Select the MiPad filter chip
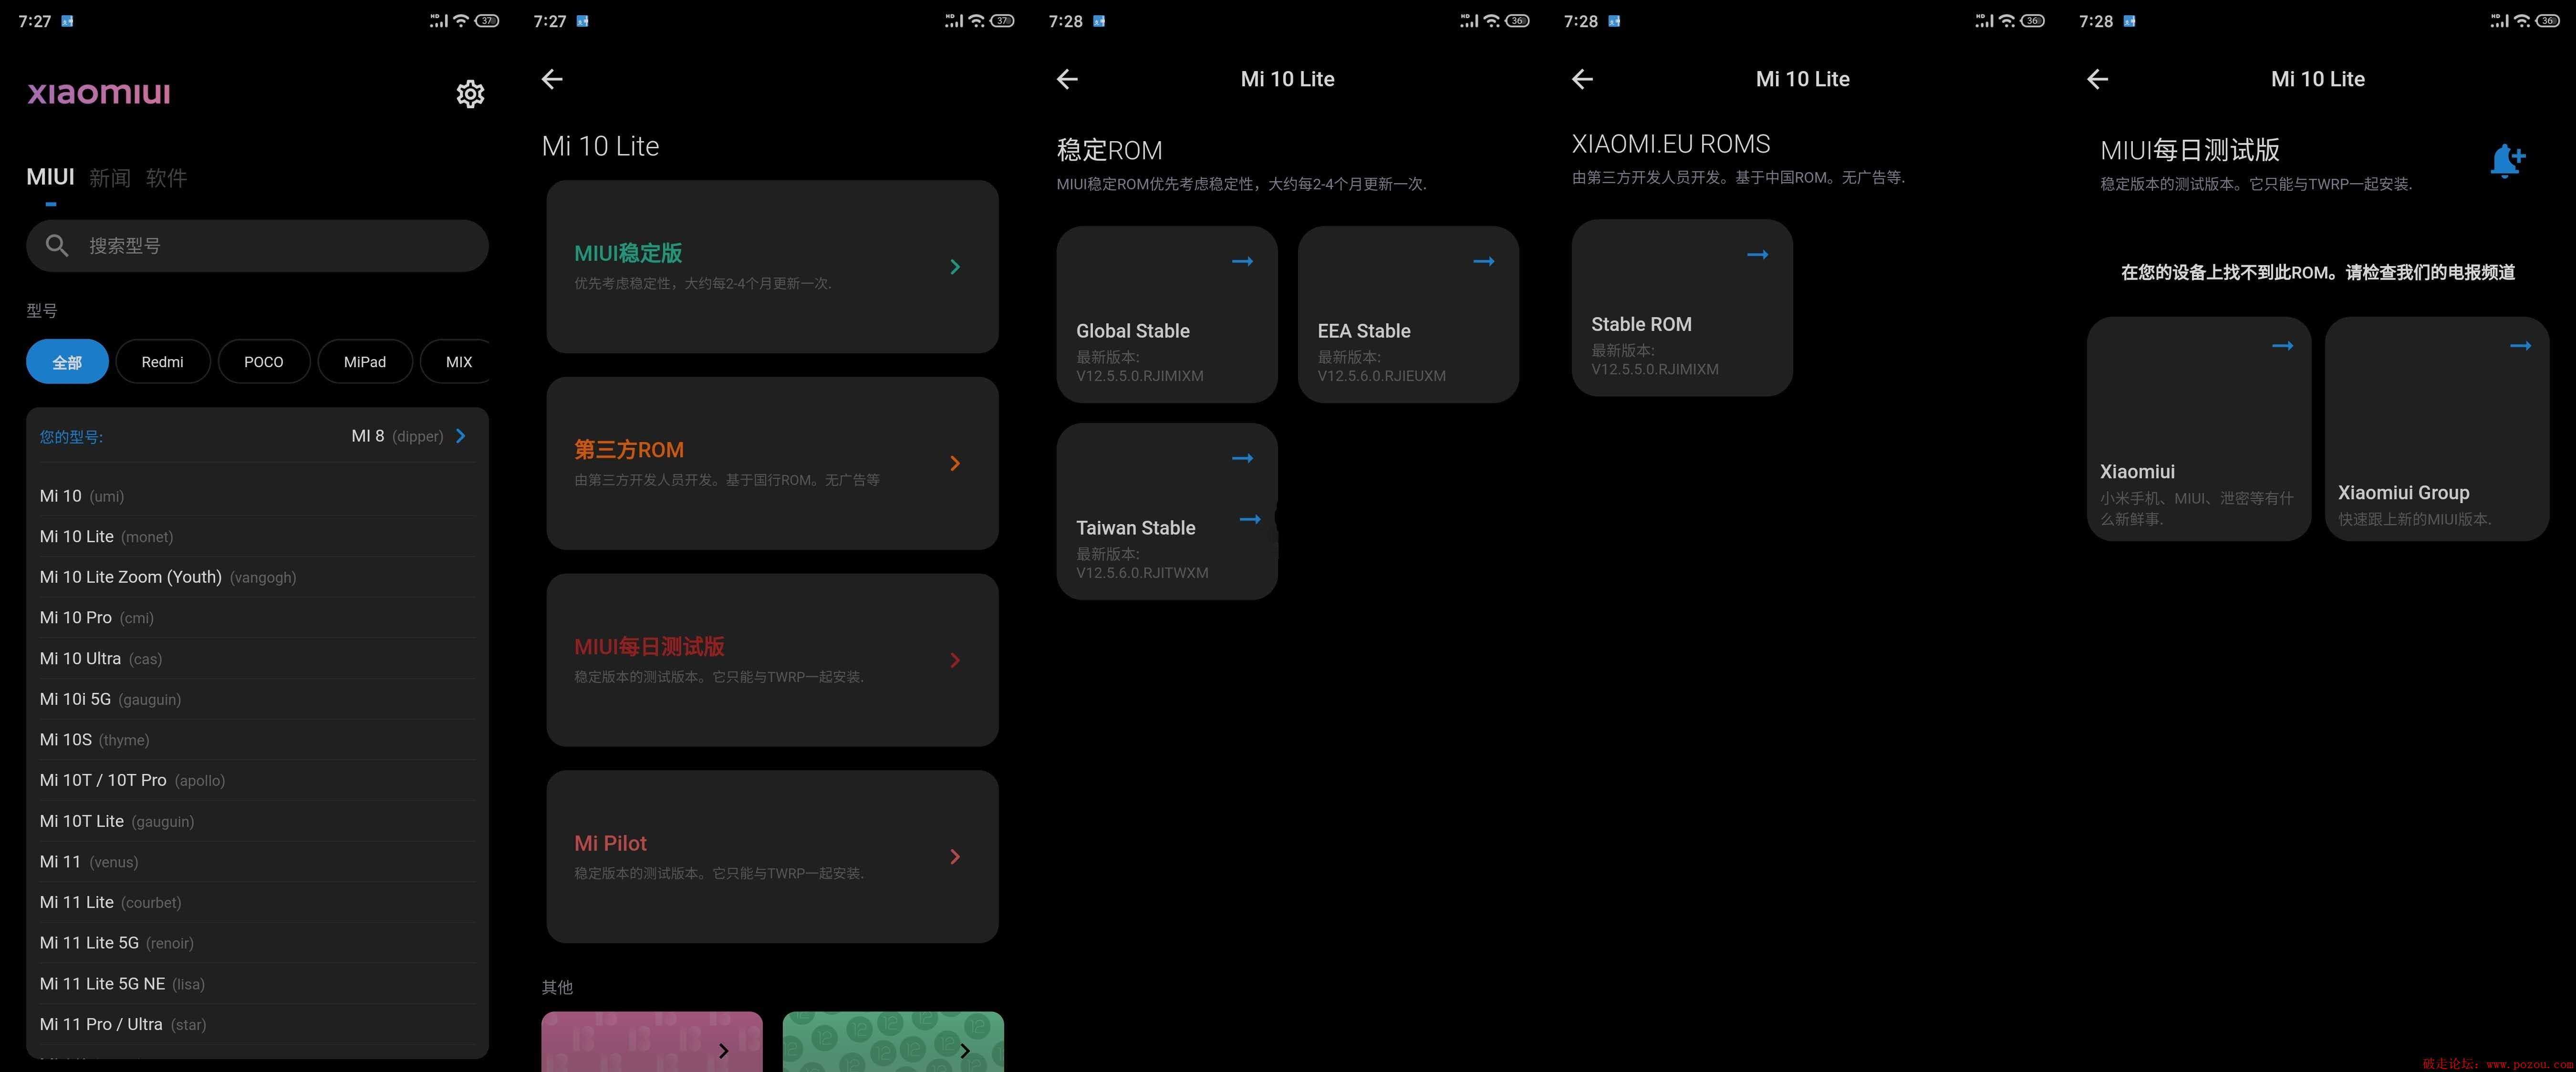2576x1072 pixels. point(365,362)
